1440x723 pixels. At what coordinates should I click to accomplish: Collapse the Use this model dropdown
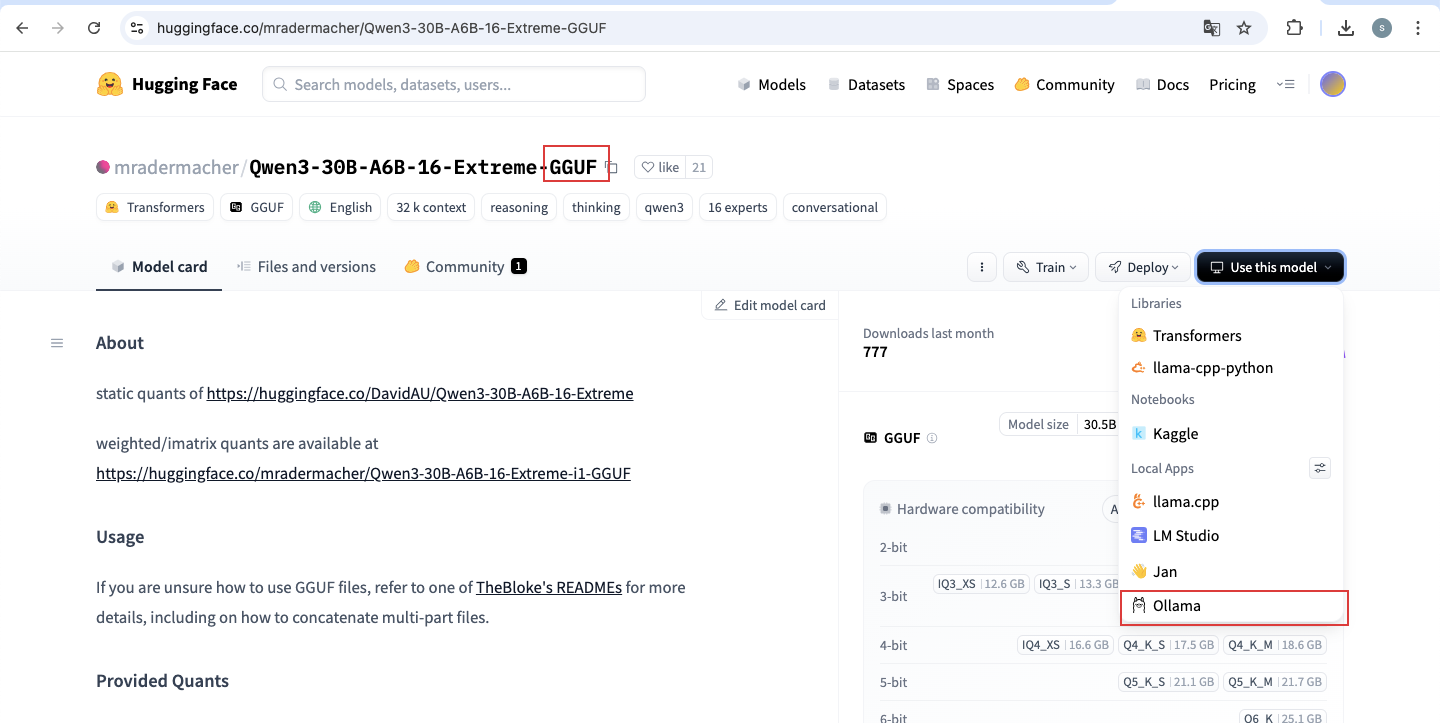pyautogui.click(x=1271, y=267)
